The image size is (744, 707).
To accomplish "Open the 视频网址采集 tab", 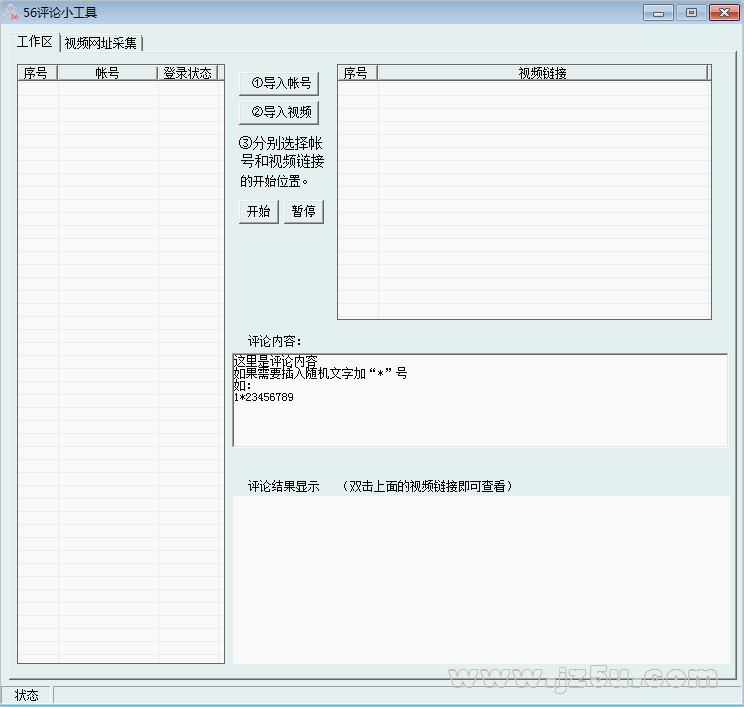I will (101, 43).
